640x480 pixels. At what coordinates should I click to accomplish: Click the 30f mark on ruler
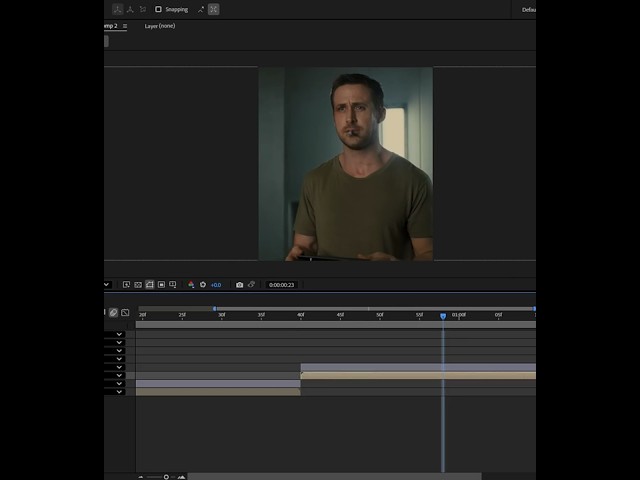point(222,315)
